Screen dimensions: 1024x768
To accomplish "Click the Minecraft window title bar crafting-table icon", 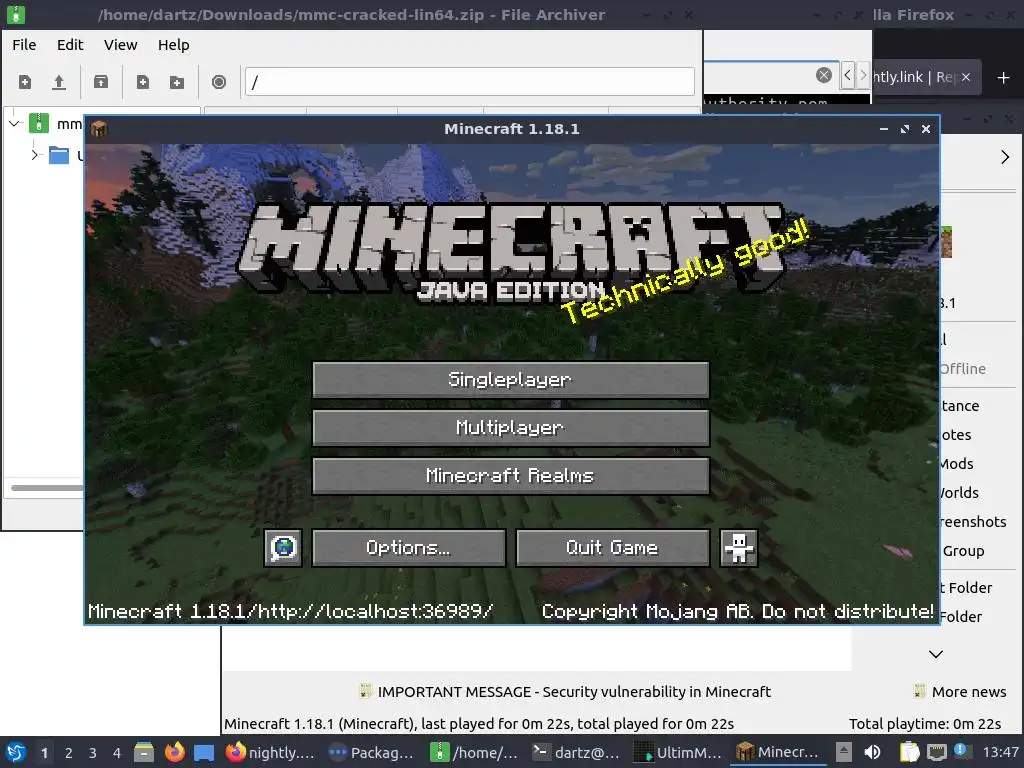I will coord(99,129).
